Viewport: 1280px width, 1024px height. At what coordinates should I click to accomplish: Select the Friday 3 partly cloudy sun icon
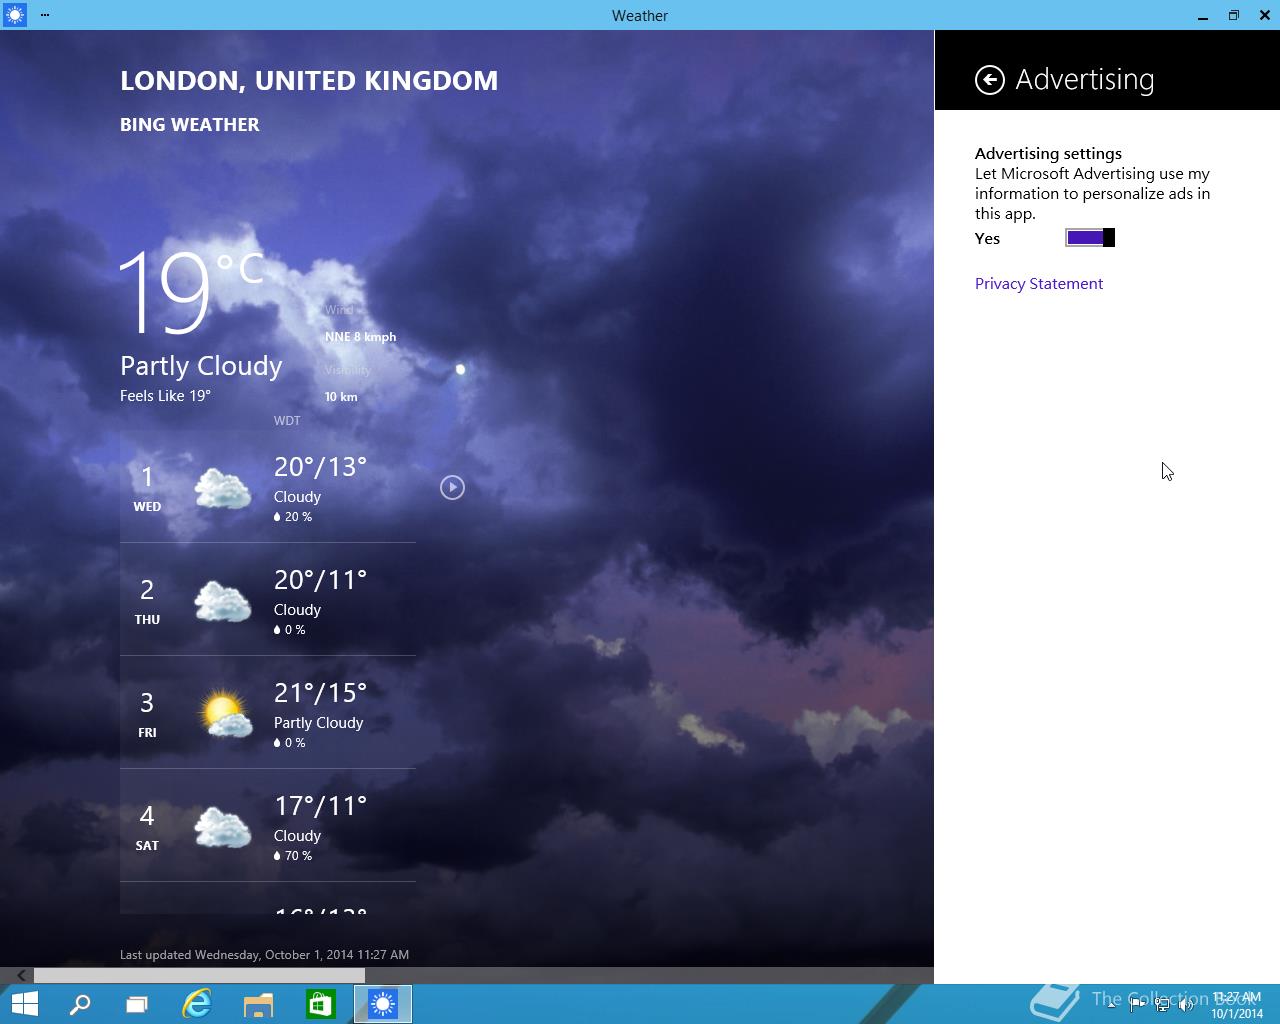pos(224,713)
